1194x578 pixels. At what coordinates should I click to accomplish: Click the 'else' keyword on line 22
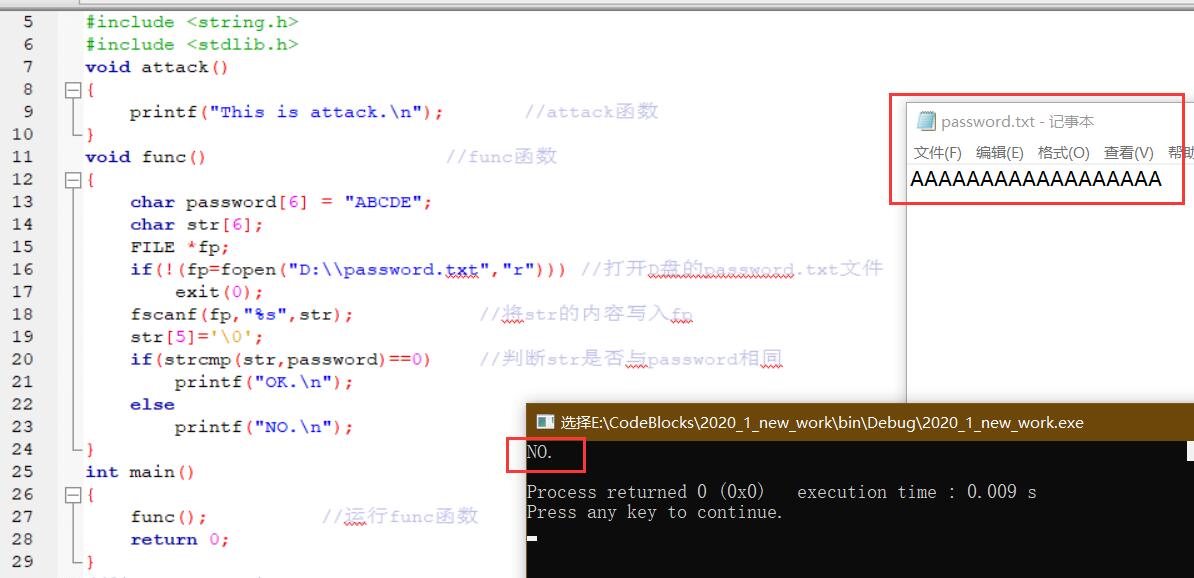(x=152, y=404)
